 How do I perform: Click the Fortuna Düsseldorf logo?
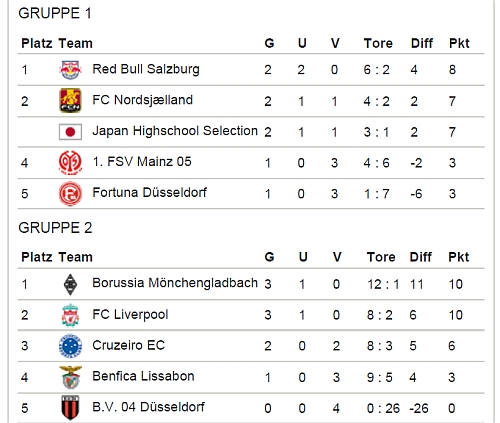(x=70, y=194)
